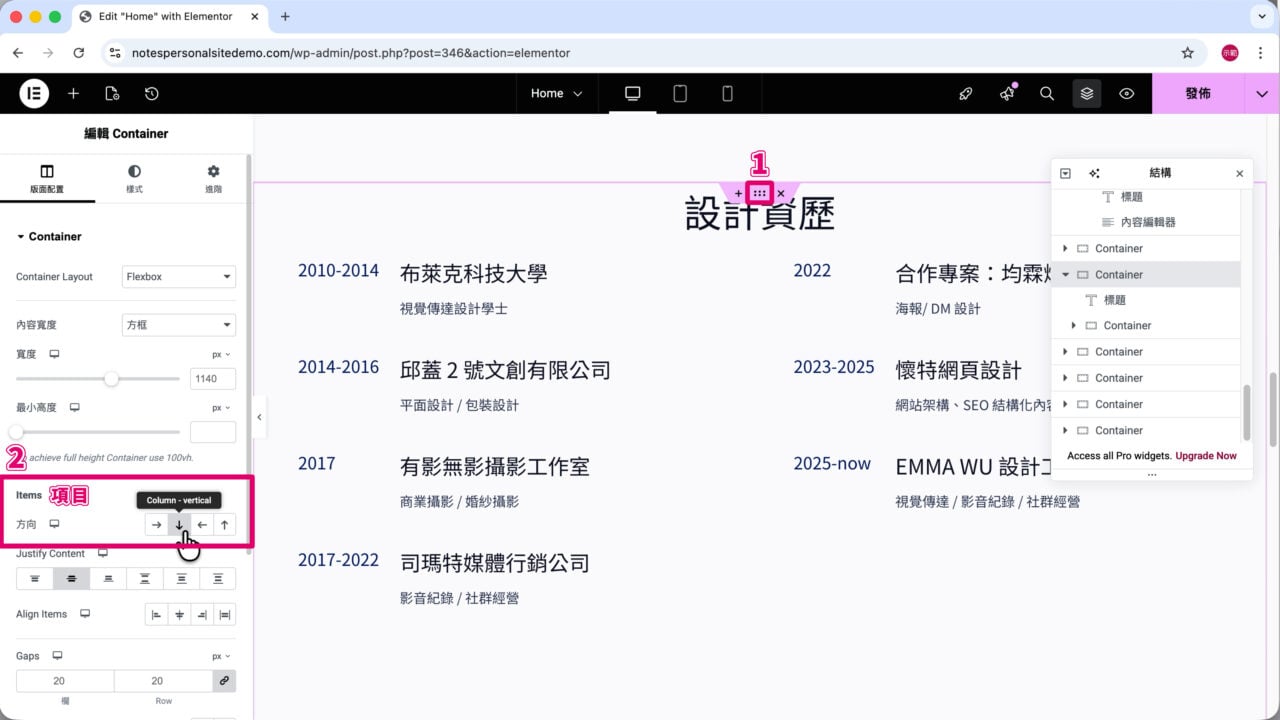Click the 寬度 width slider handle
This screenshot has height=720, width=1280.
(x=112, y=379)
